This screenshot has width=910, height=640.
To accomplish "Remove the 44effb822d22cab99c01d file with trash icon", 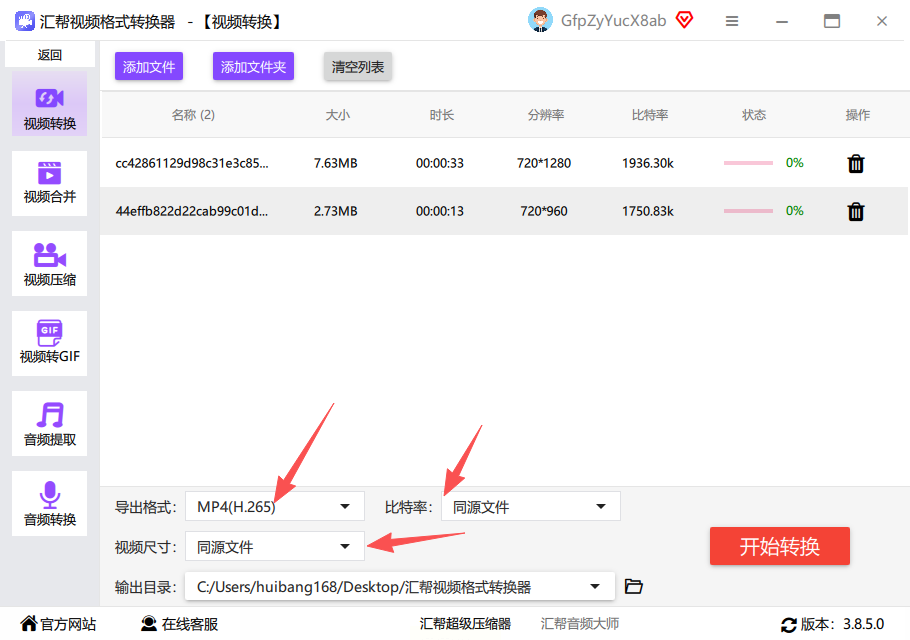I will 856,211.
